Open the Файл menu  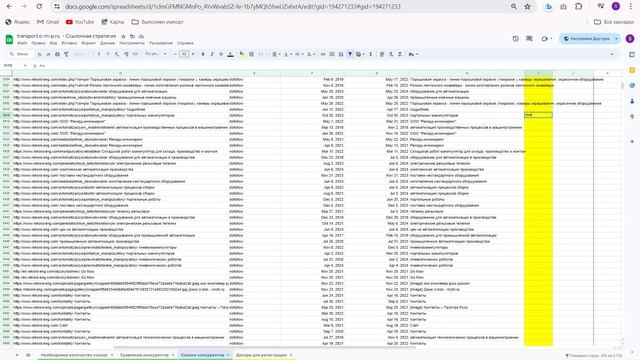(22, 43)
